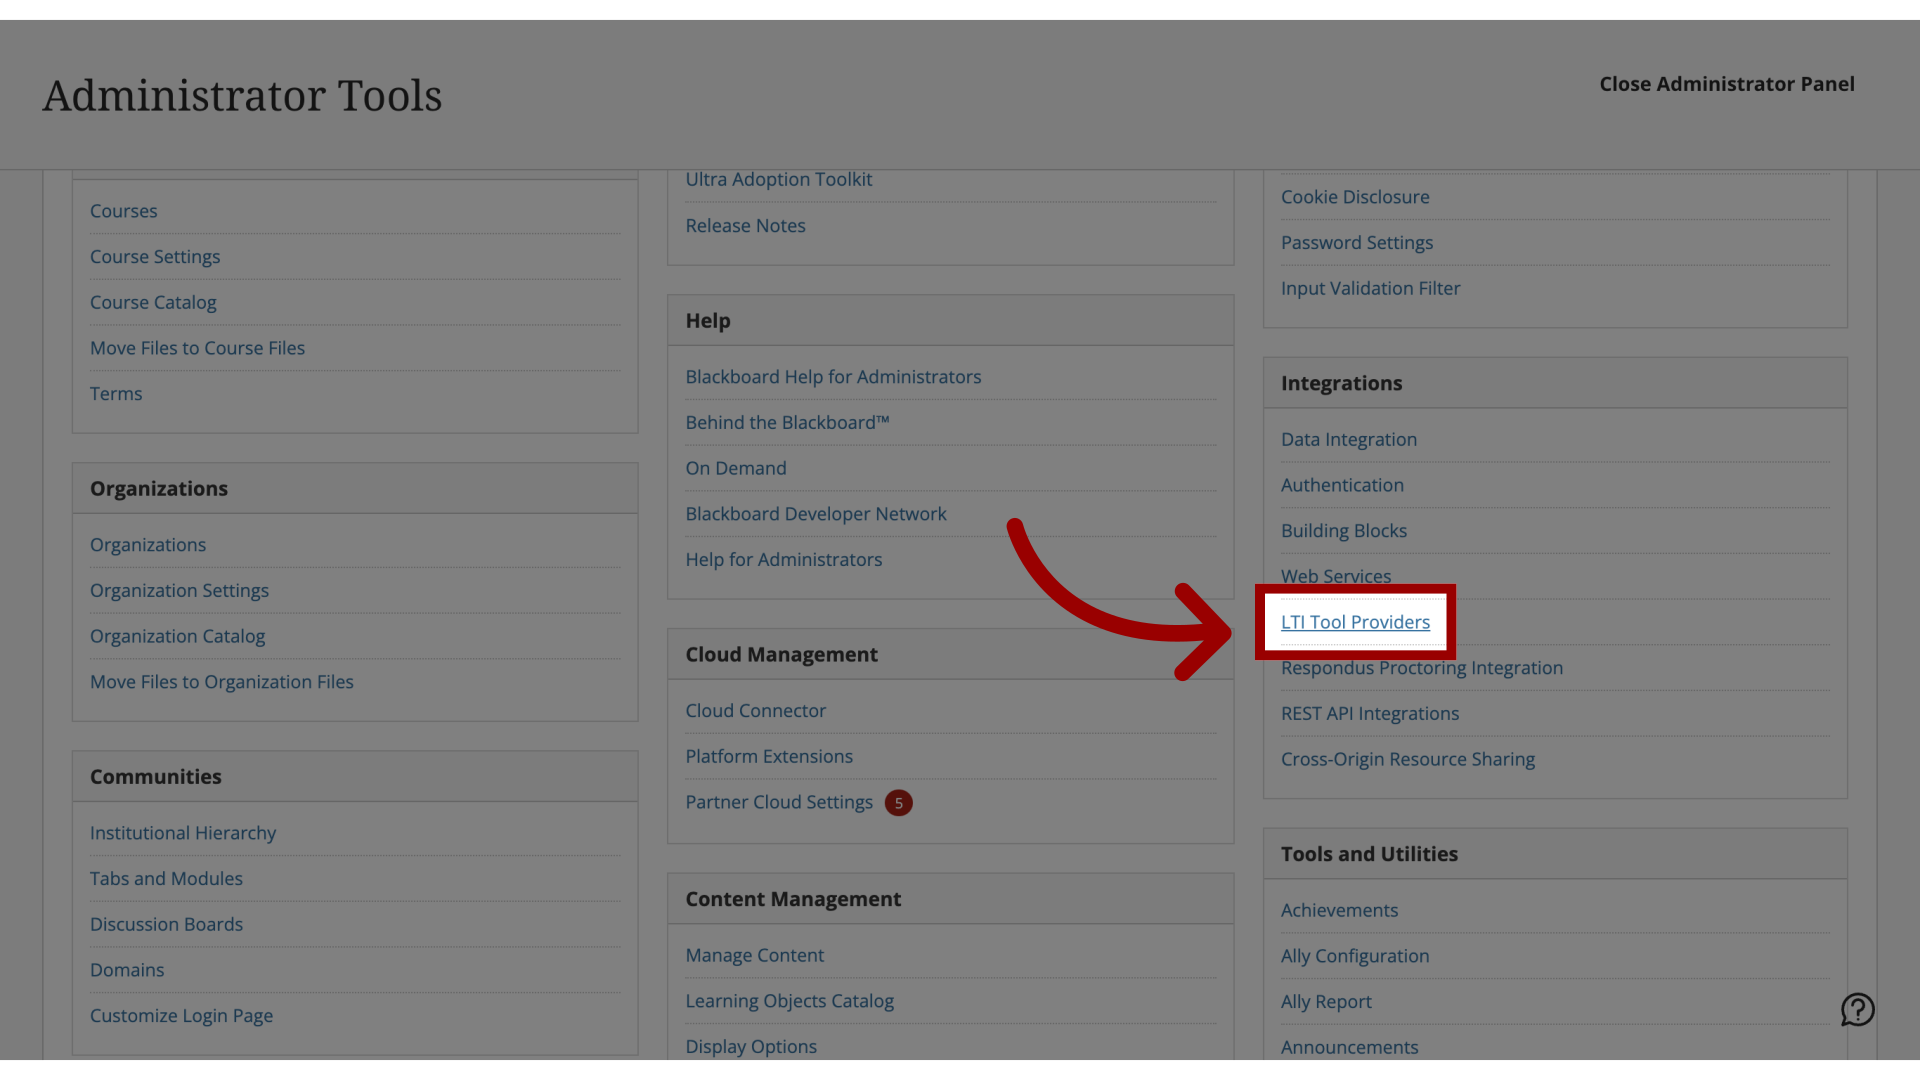
Task: Click the help icon in bottom right
Action: tap(1858, 1010)
